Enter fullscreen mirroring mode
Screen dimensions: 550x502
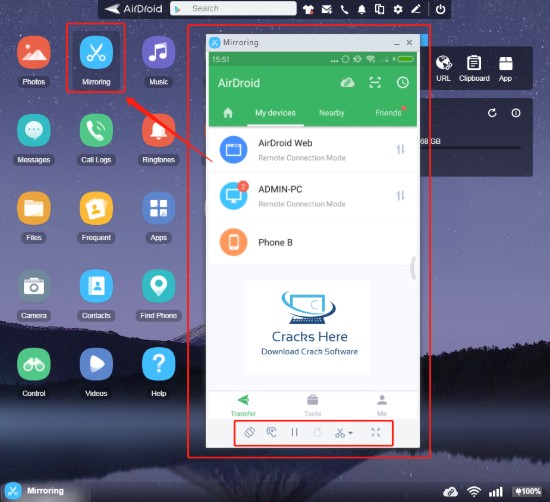[x=376, y=433]
